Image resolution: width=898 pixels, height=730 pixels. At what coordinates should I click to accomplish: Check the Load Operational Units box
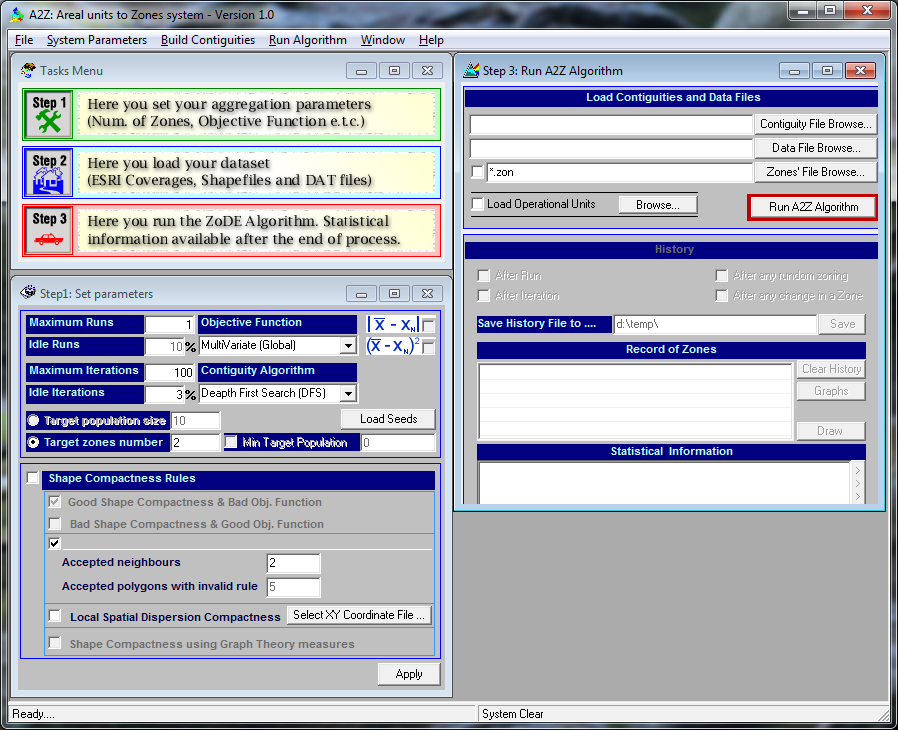point(478,204)
